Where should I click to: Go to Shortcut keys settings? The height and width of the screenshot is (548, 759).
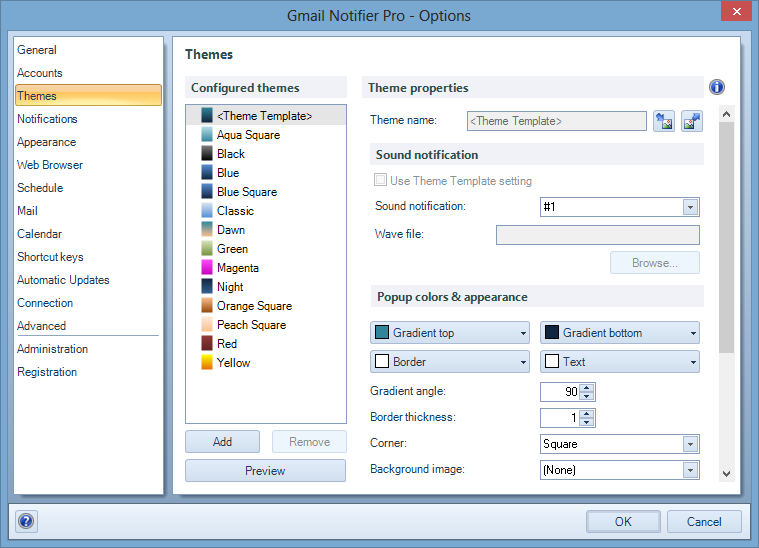(x=50, y=257)
